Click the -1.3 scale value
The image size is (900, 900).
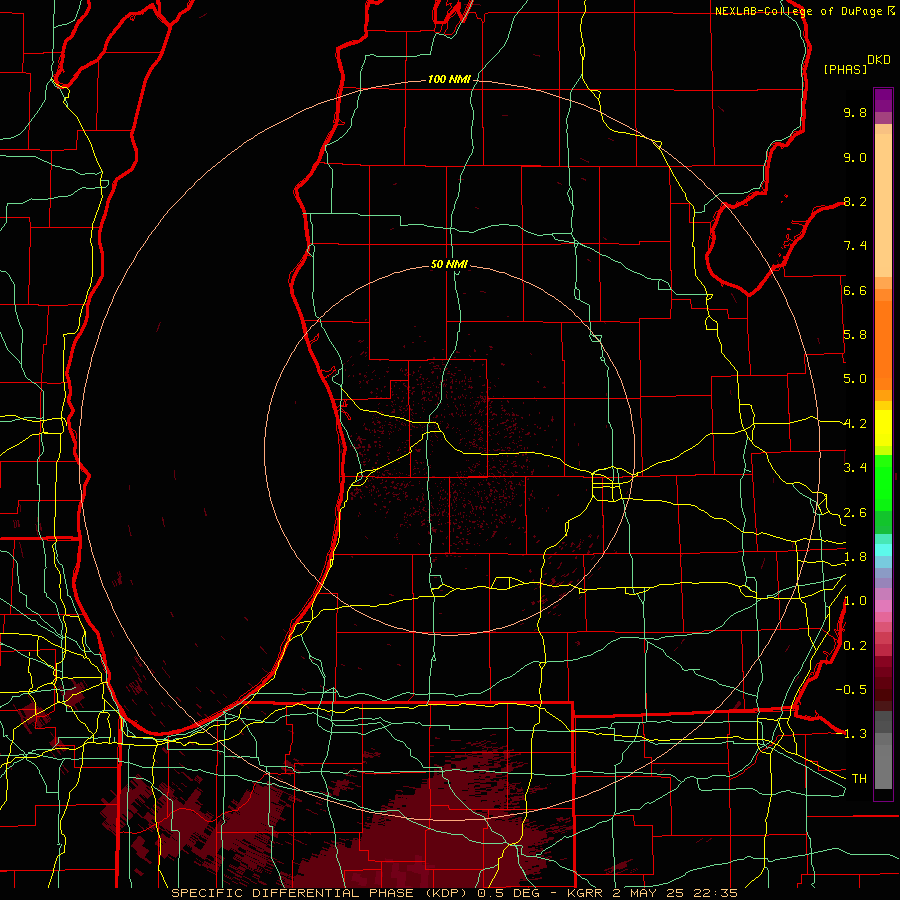coord(851,734)
